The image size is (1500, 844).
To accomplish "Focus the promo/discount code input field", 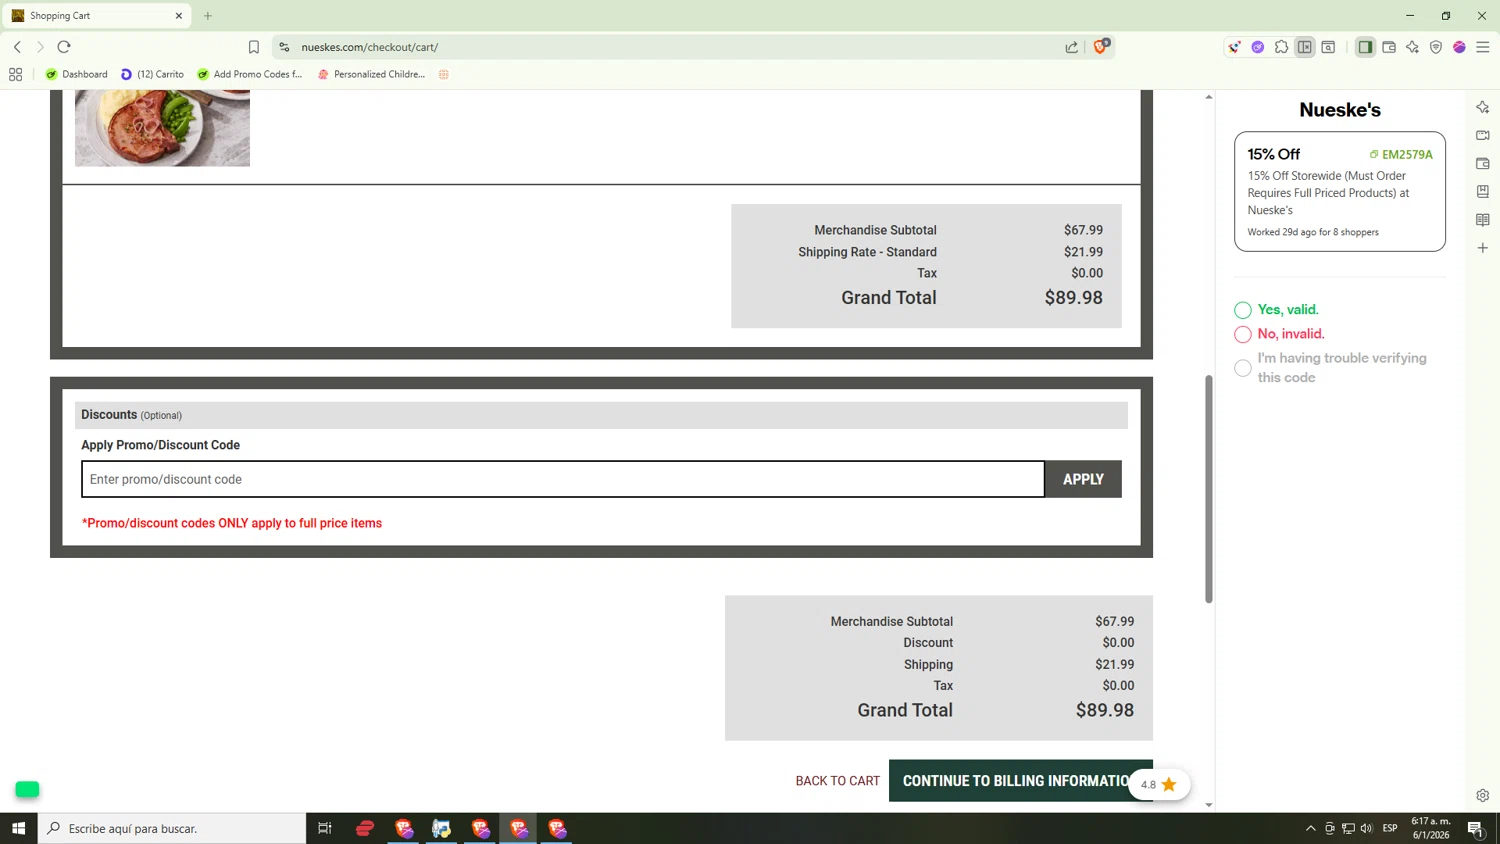I will click(563, 479).
